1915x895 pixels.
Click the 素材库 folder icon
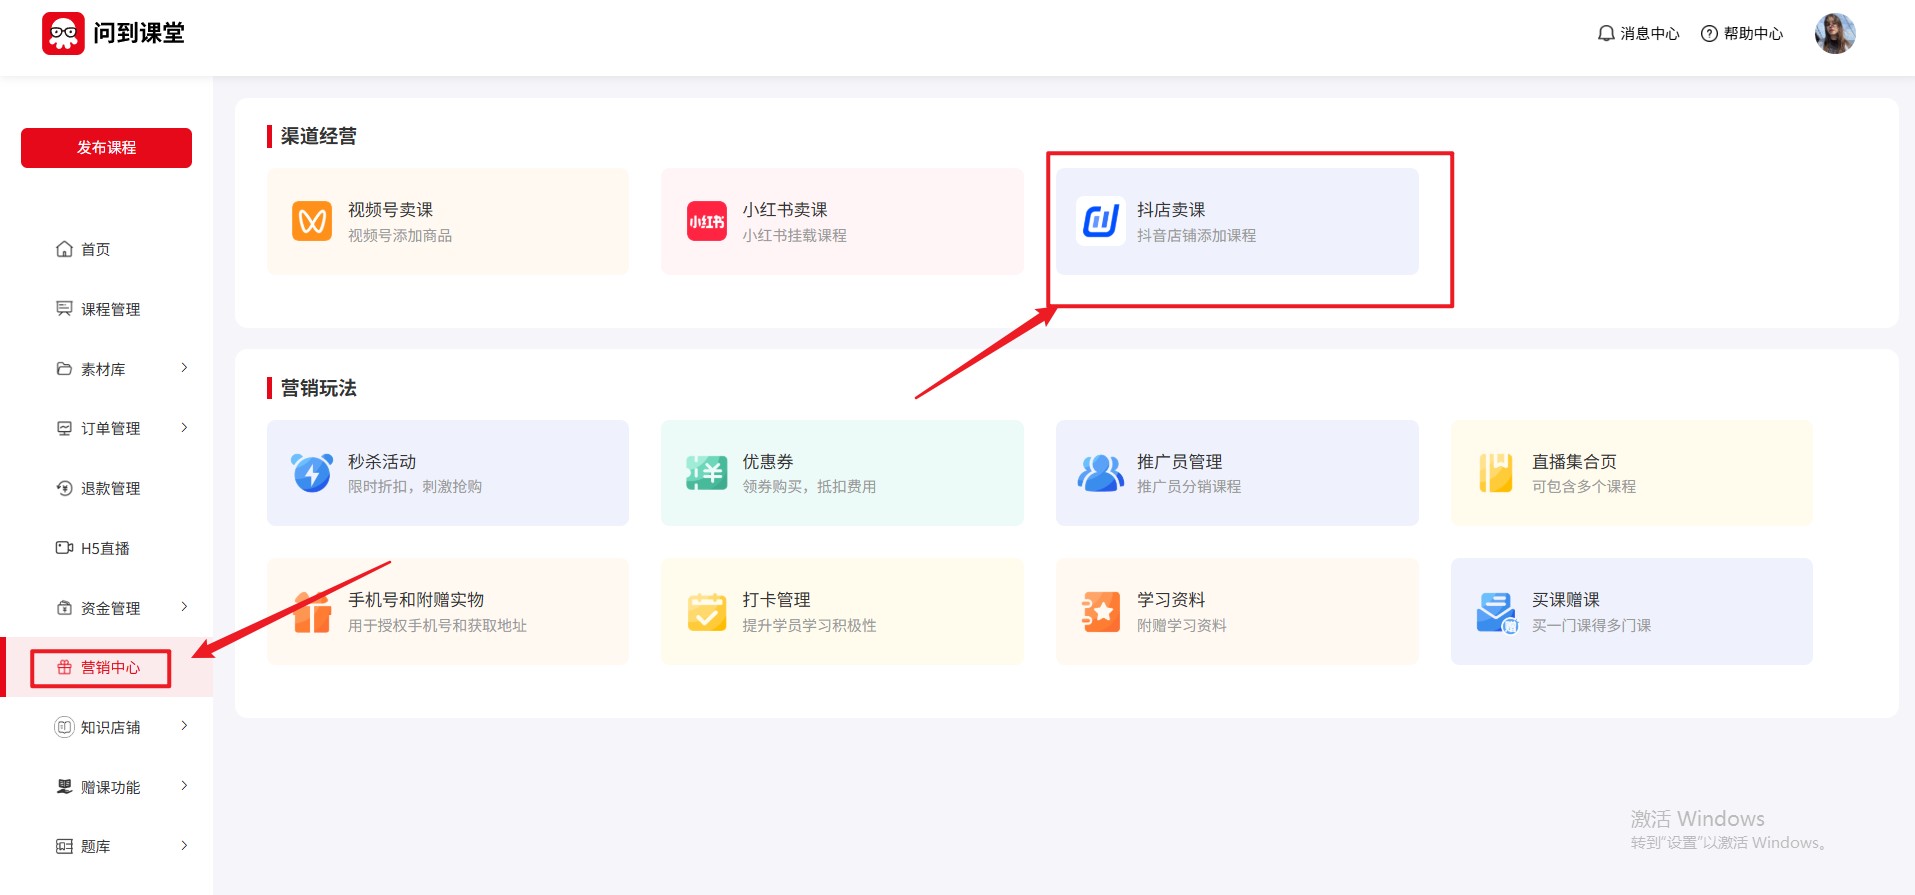64,369
